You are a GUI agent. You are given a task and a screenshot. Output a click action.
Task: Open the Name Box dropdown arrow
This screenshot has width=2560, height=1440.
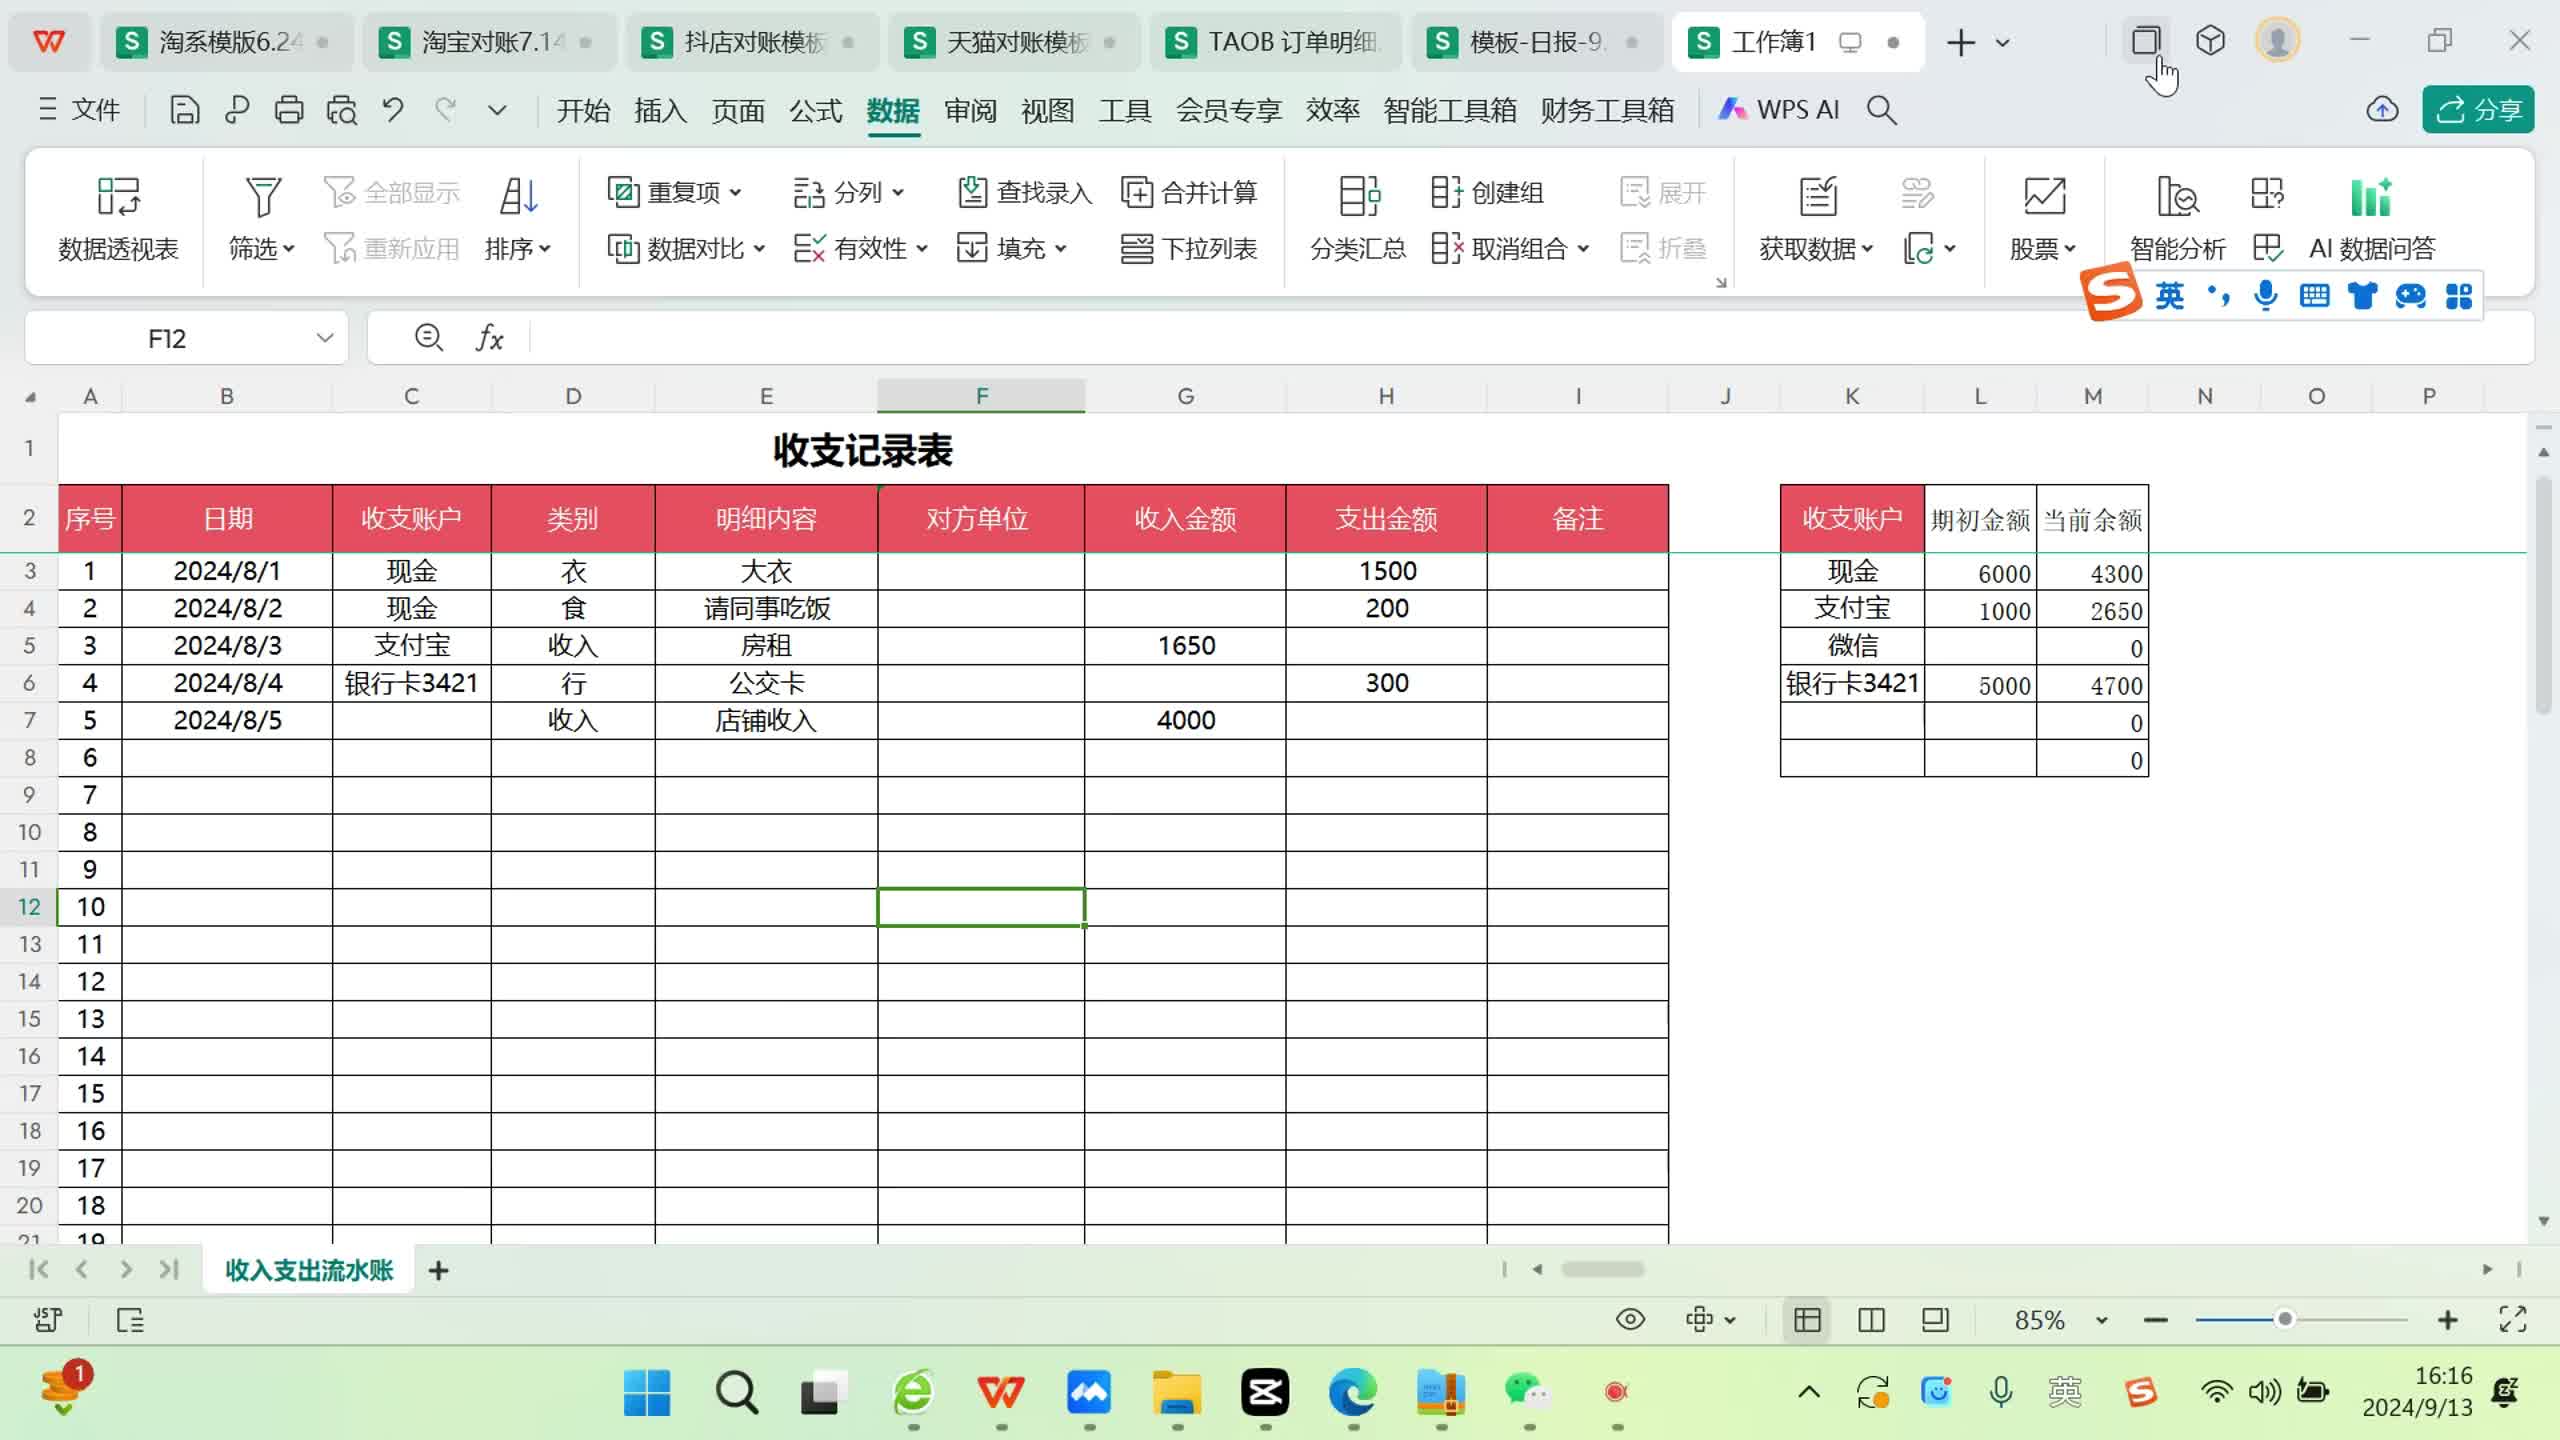click(324, 338)
